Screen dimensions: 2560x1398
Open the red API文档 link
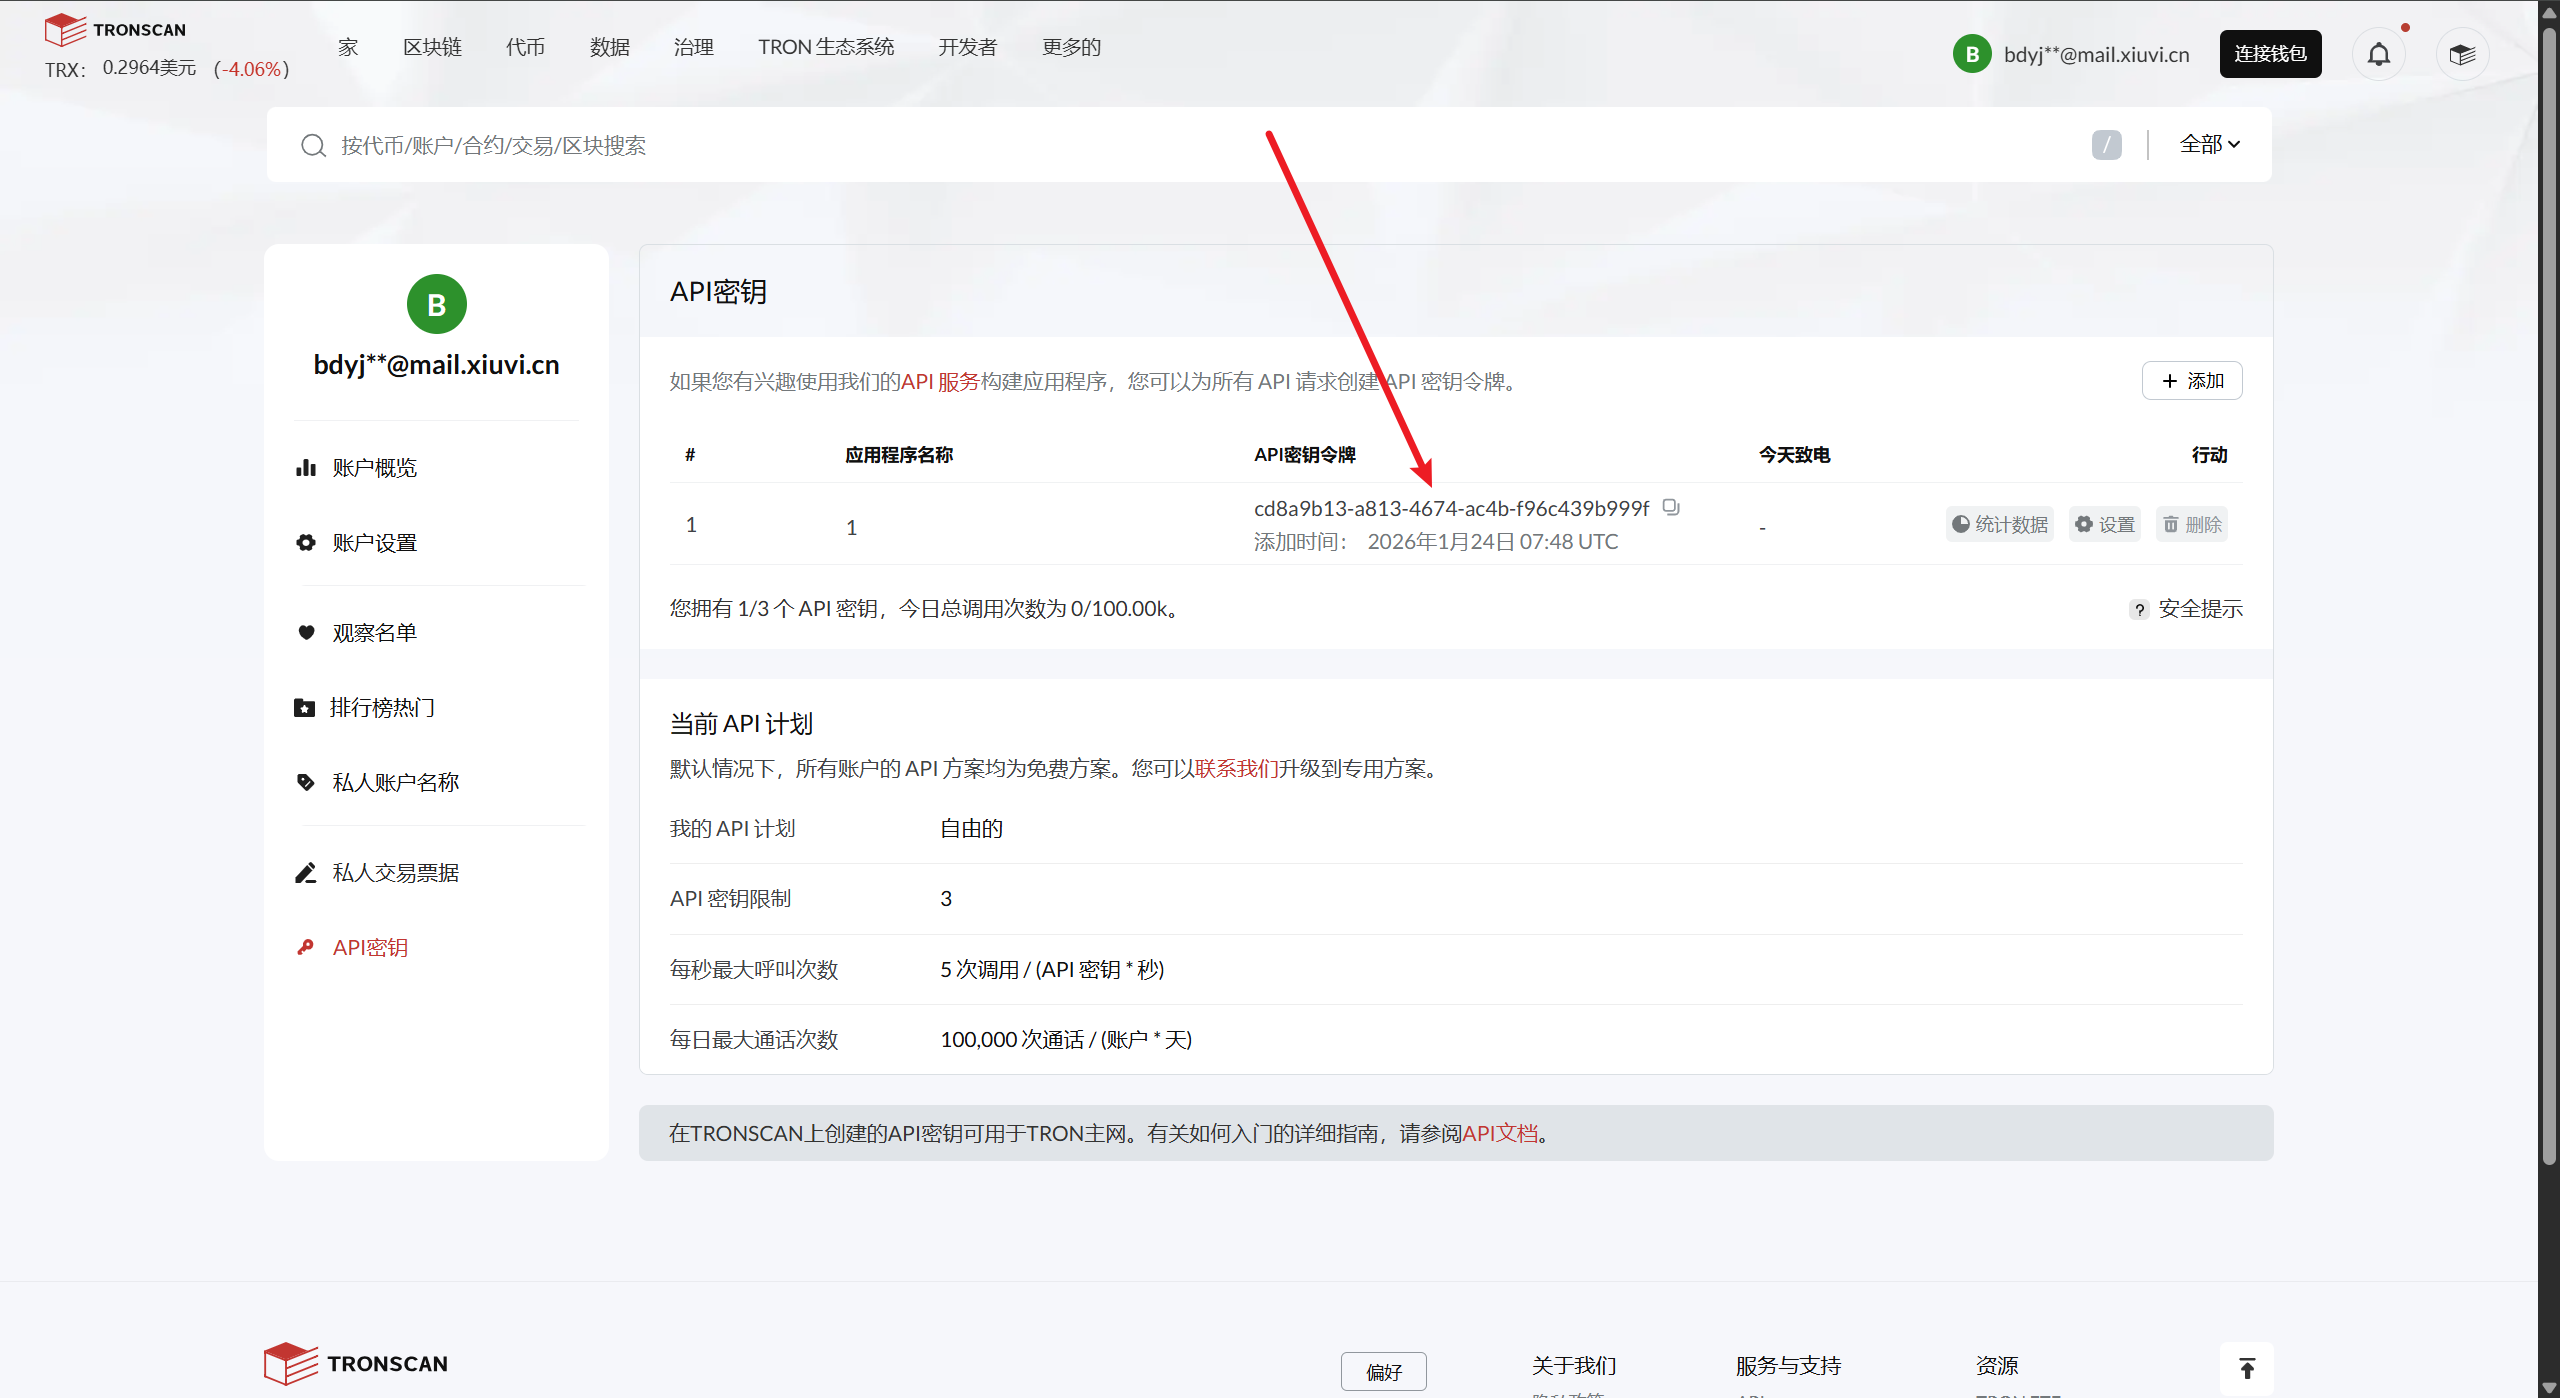coord(1500,1133)
